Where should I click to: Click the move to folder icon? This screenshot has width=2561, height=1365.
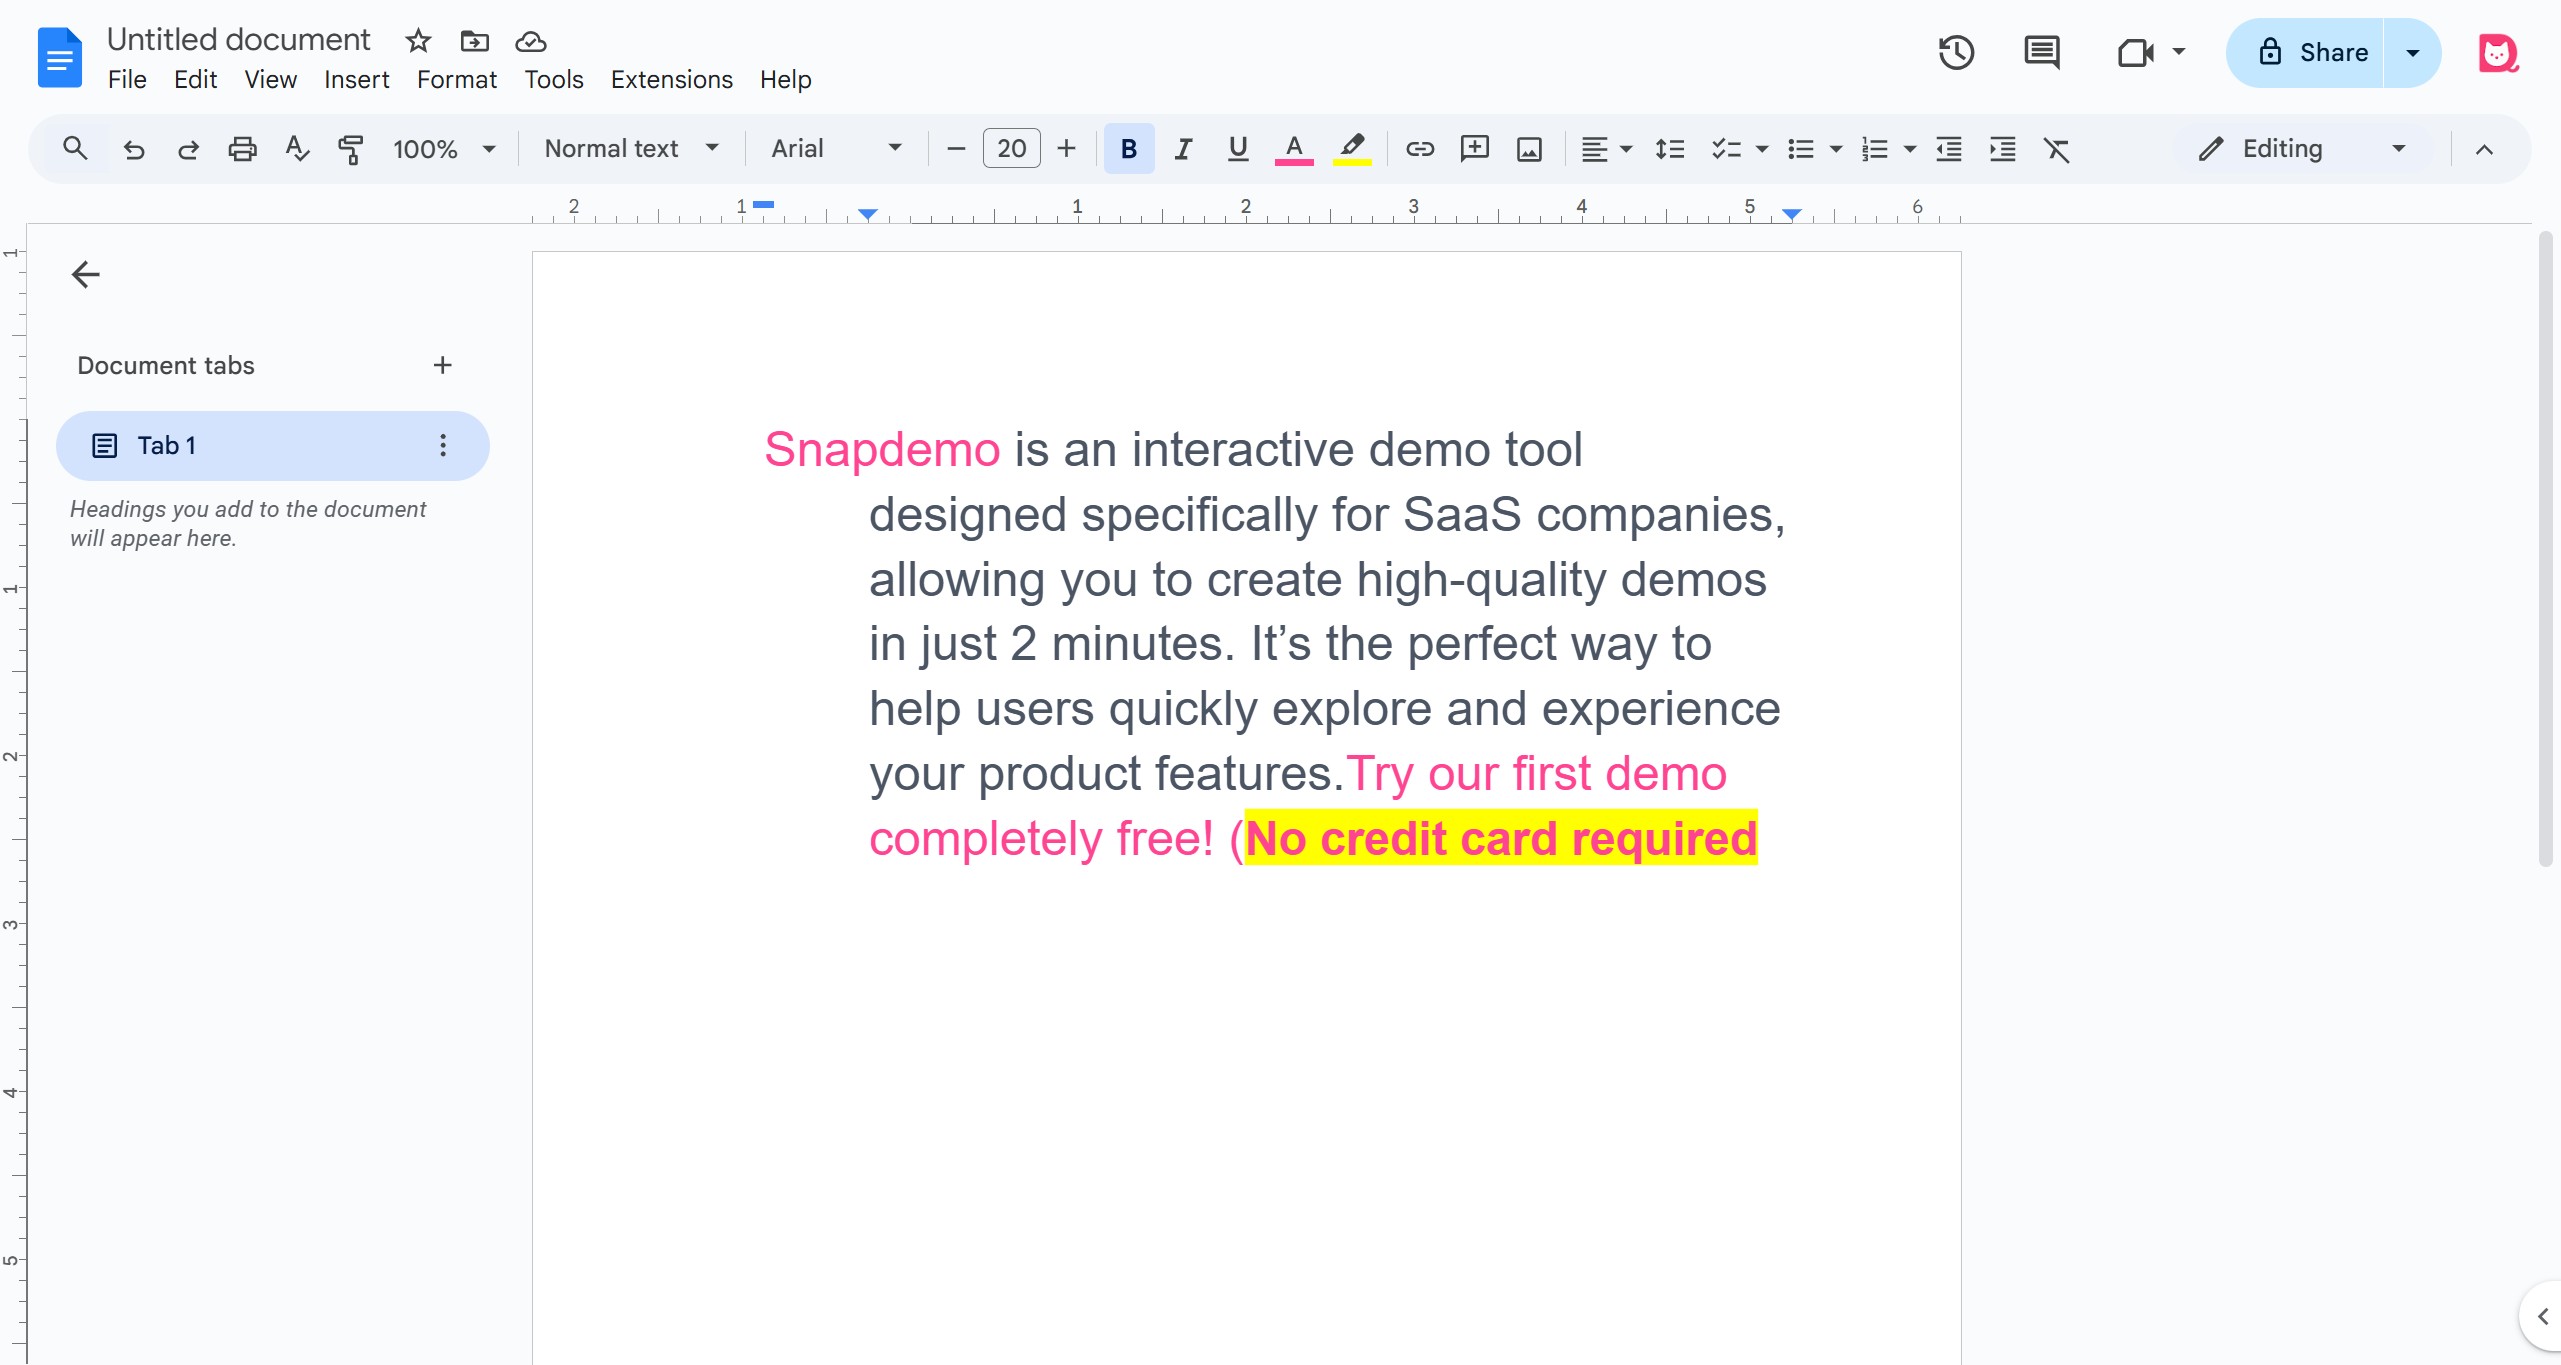tap(474, 41)
